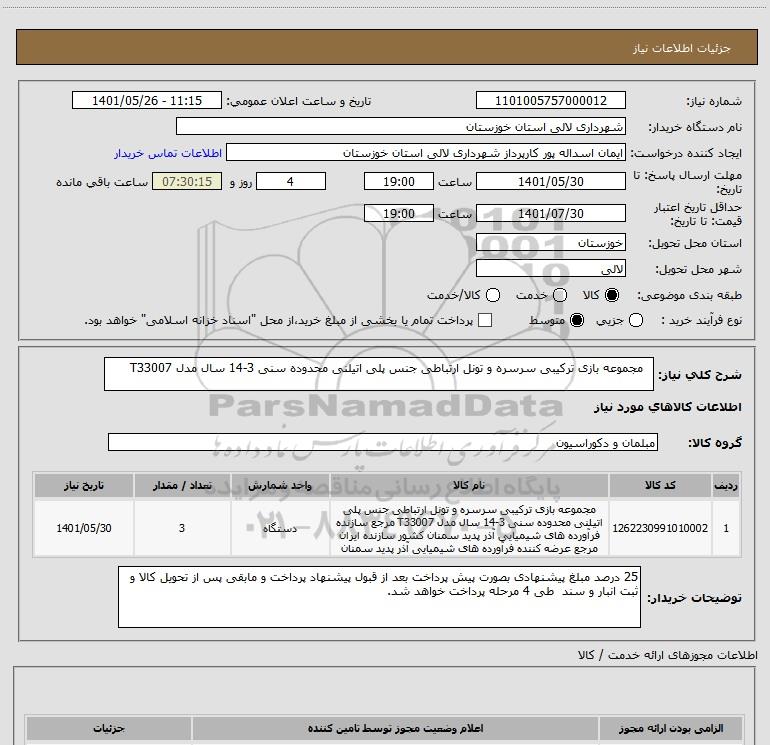Image resolution: width=770 pixels, height=745 pixels.
Task: Click the general need description text box
Action: [379, 374]
